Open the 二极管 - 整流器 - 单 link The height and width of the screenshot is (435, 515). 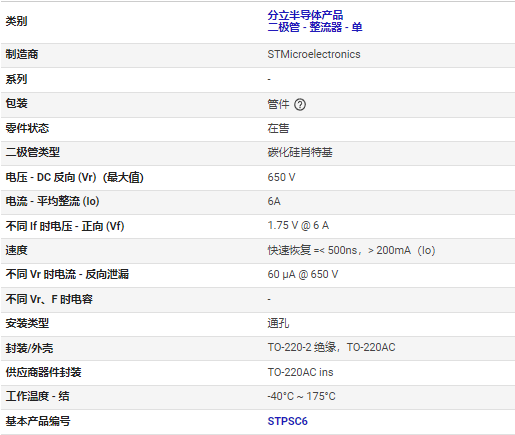[315, 27]
